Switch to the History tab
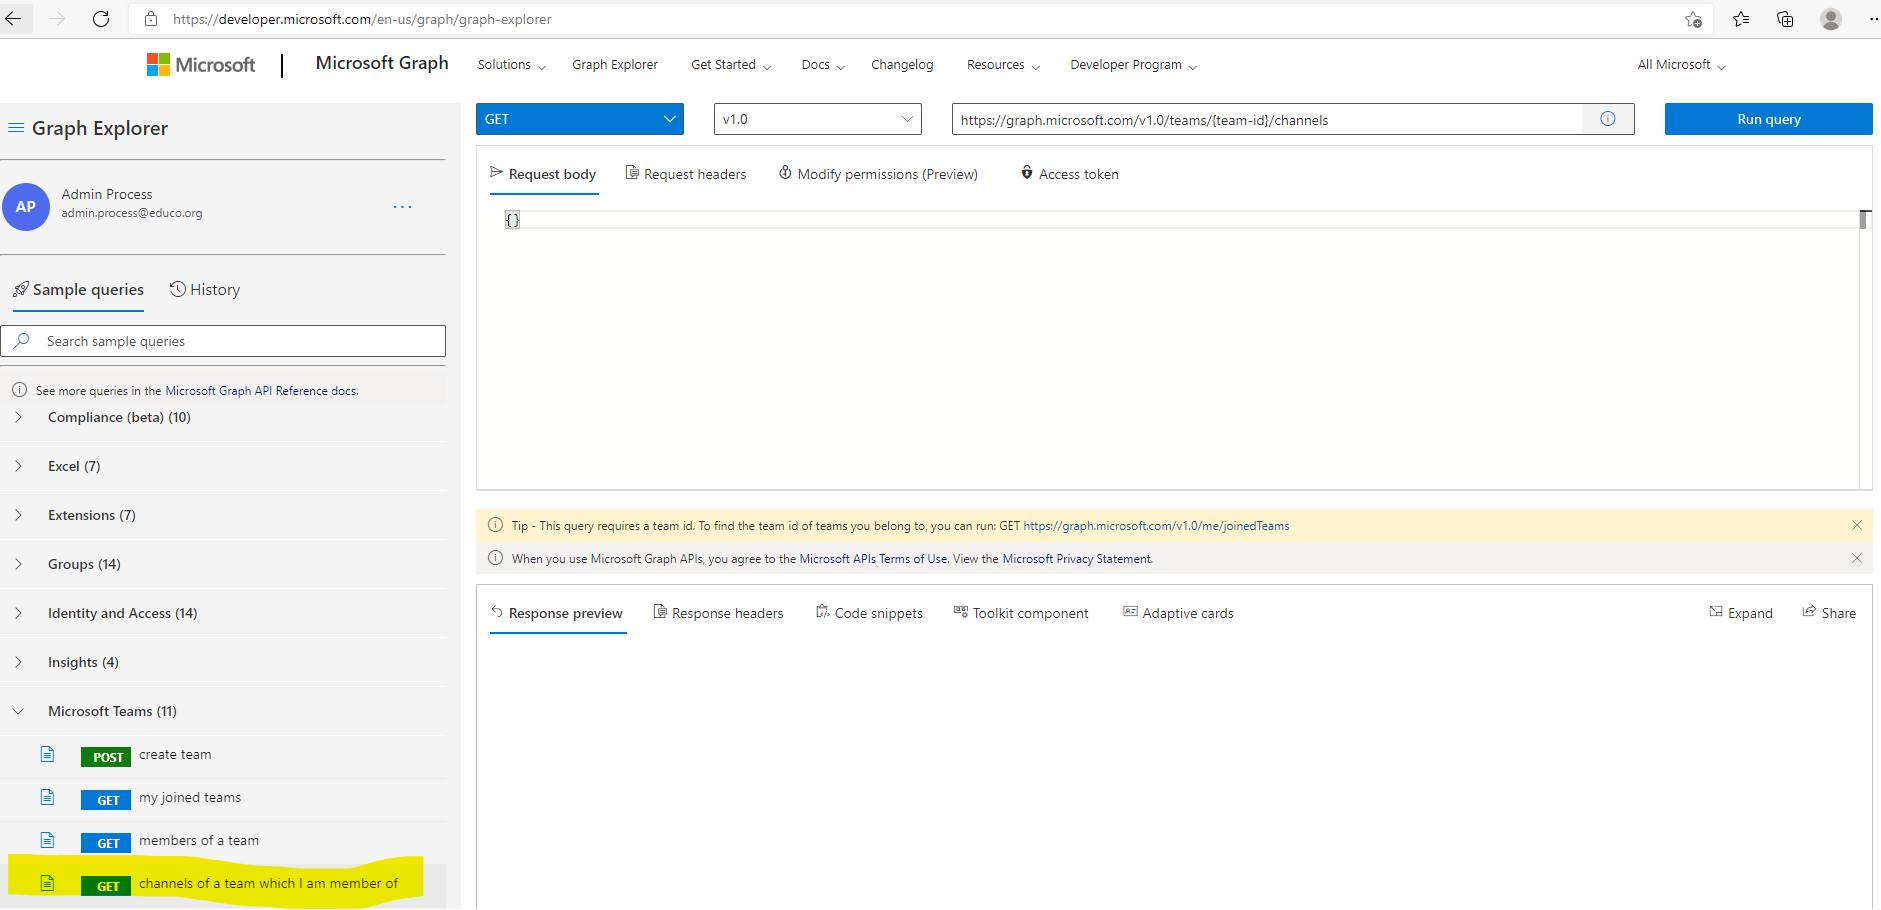 [205, 290]
